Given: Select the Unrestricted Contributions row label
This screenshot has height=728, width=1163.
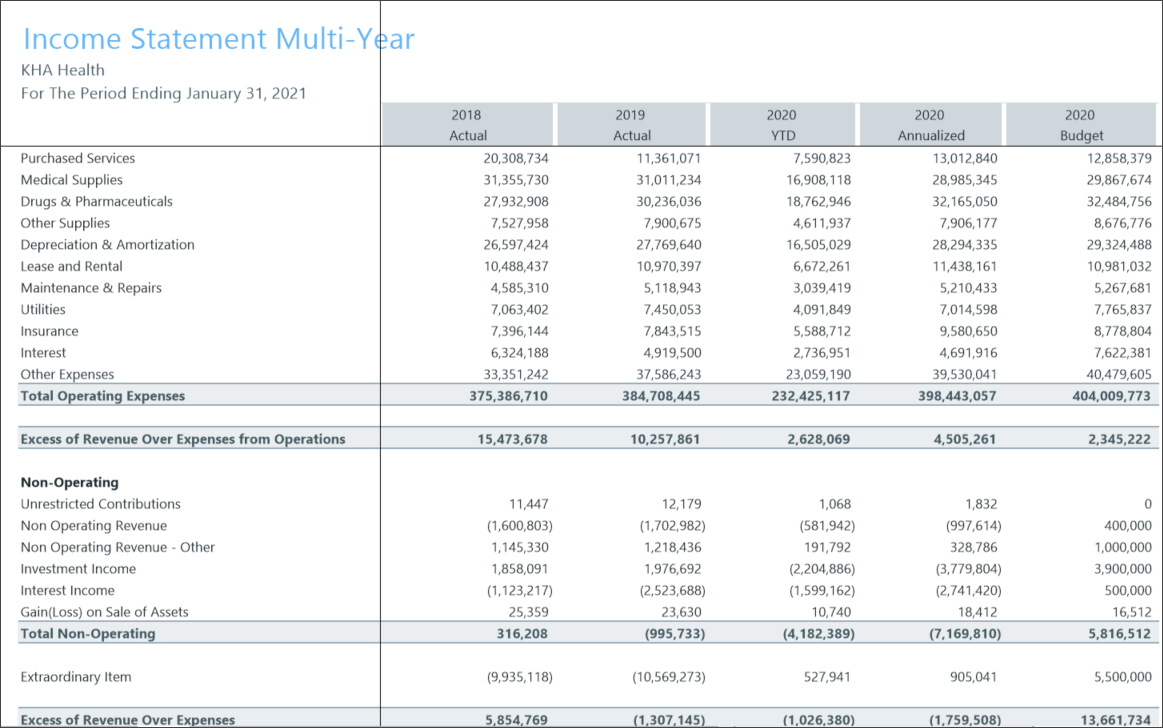Looking at the screenshot, I should click(x=101, y=504).
